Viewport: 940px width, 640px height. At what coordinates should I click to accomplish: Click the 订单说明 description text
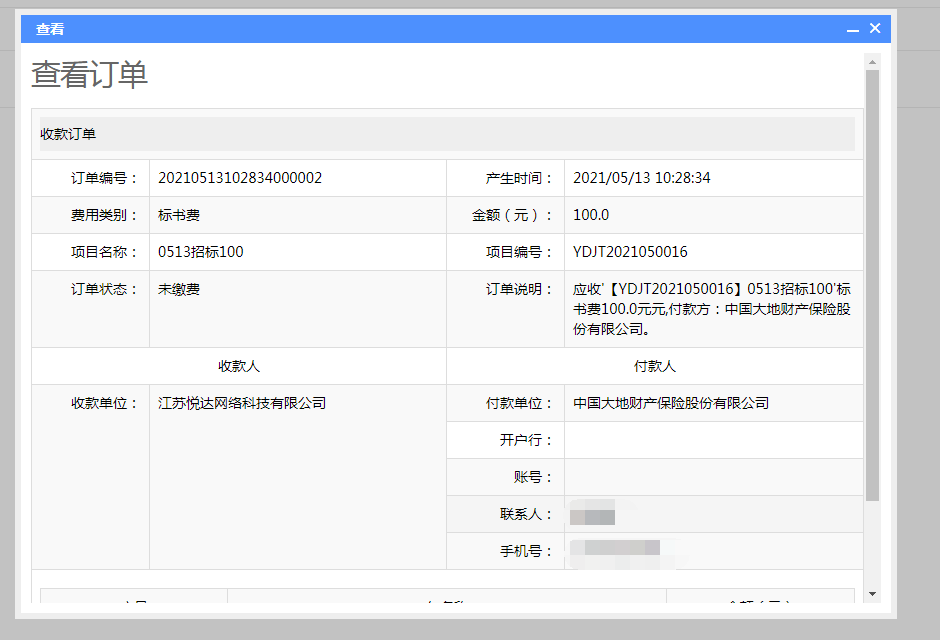711,308
